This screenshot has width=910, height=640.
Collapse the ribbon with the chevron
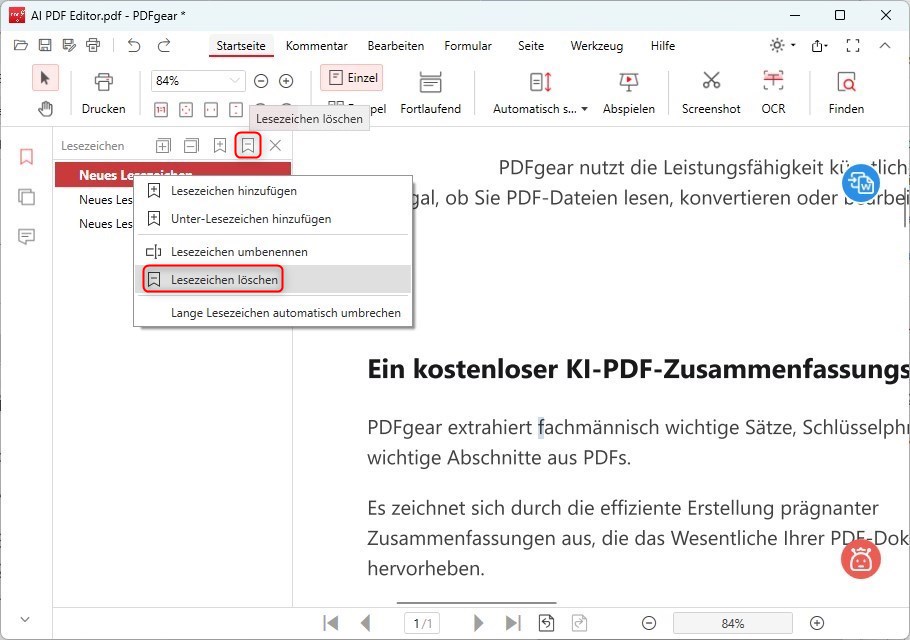coord(884,45)
